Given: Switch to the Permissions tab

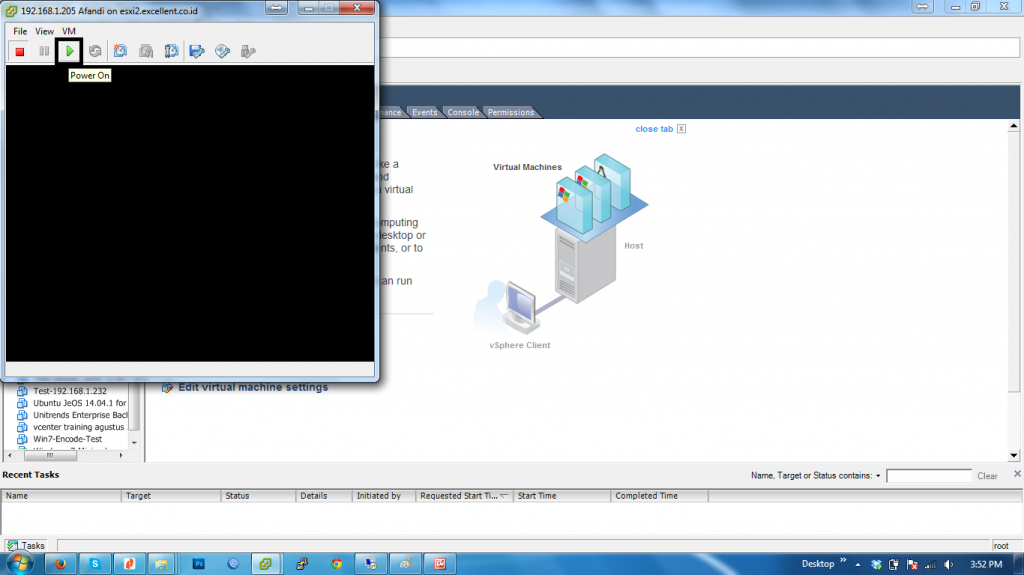Looking at the screenshot, I should tap(511, 112).
